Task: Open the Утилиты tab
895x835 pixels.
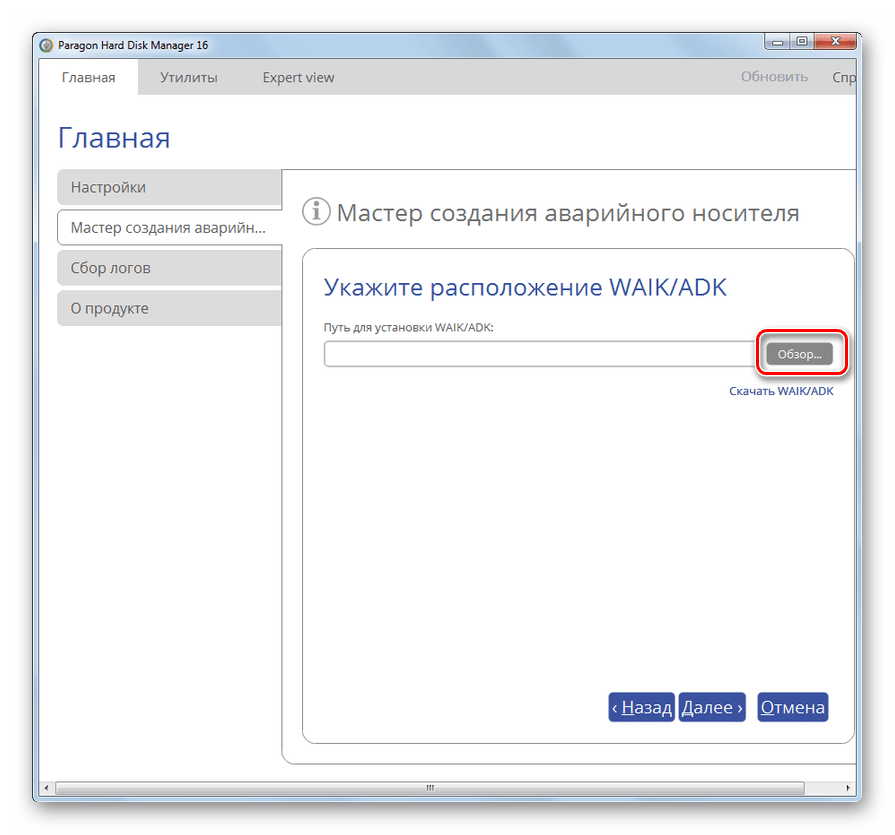Action: click(x=188, y=77)
